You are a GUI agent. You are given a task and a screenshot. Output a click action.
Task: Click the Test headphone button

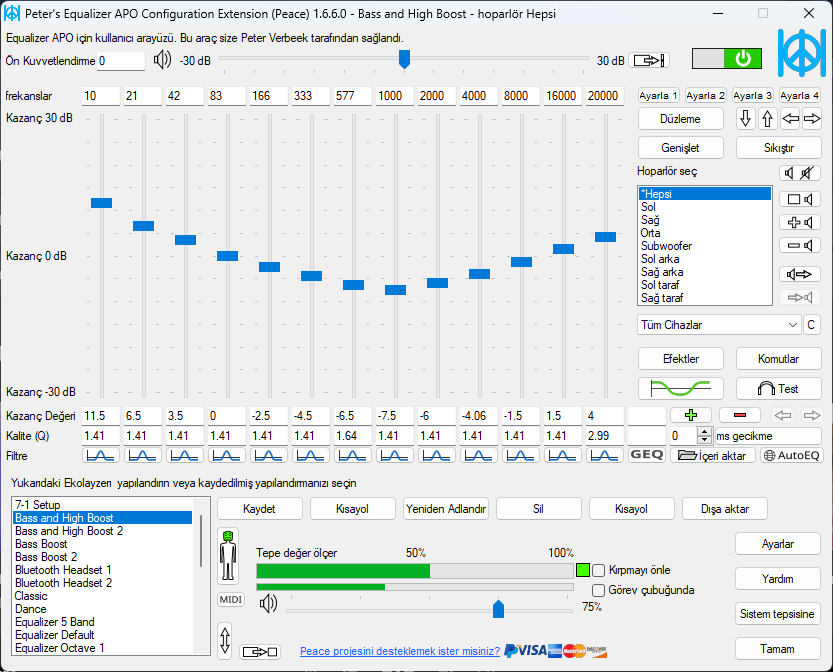(x=778, y=389)
